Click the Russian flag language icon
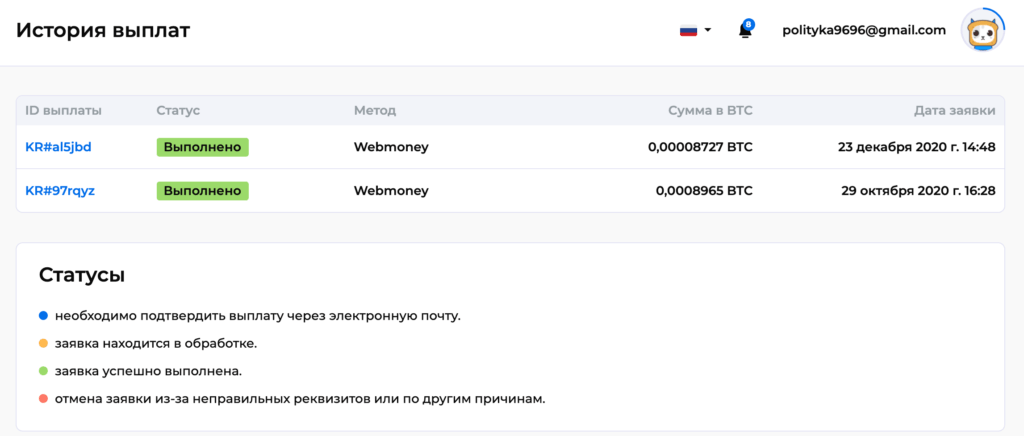 (688, 30)
